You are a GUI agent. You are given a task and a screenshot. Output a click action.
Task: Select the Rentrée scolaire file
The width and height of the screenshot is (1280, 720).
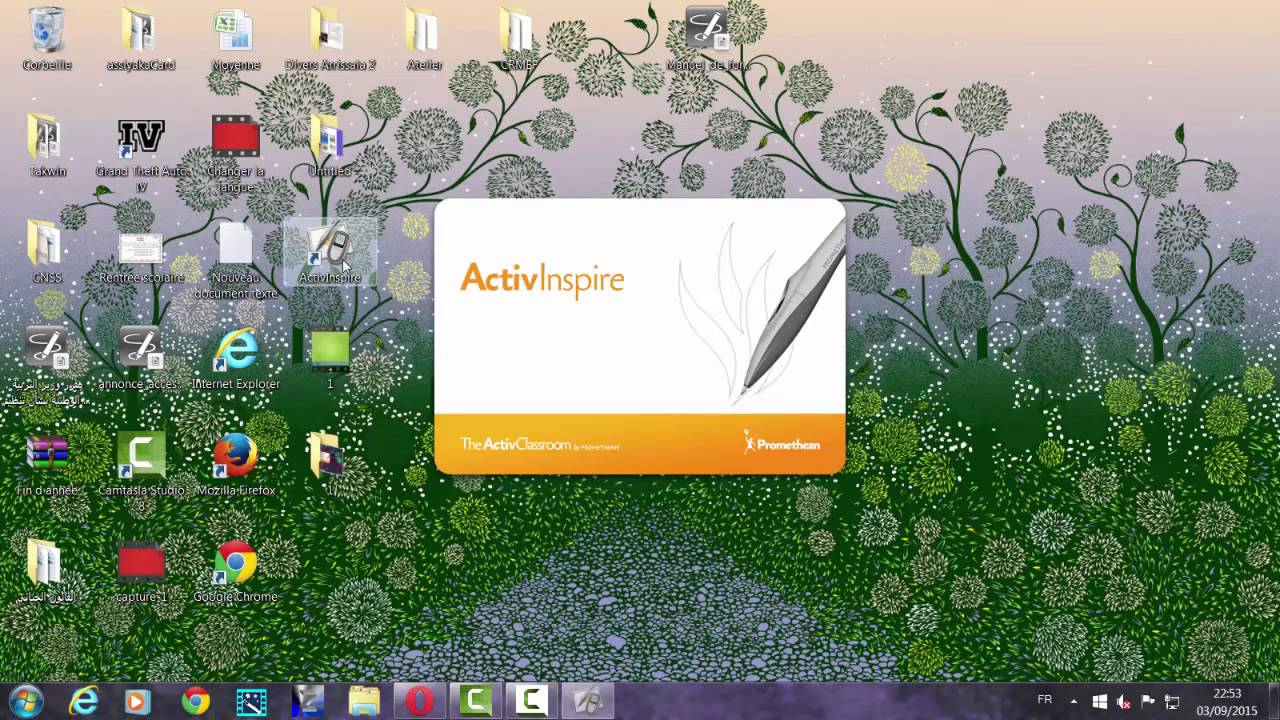141,257
